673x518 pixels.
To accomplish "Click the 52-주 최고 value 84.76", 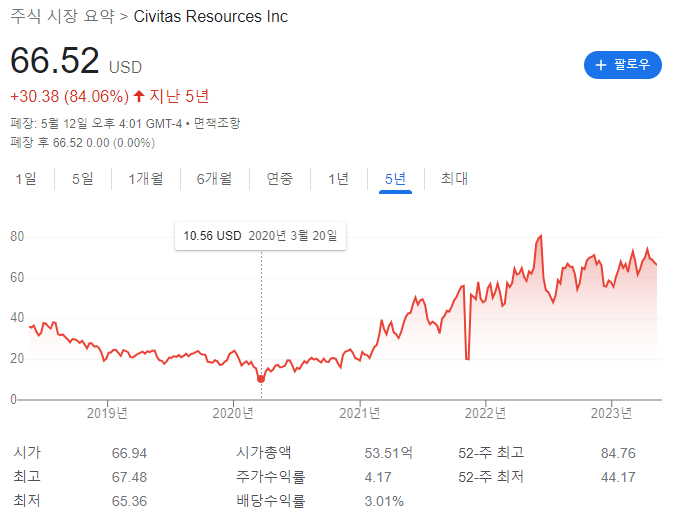I will pos(618,453).
